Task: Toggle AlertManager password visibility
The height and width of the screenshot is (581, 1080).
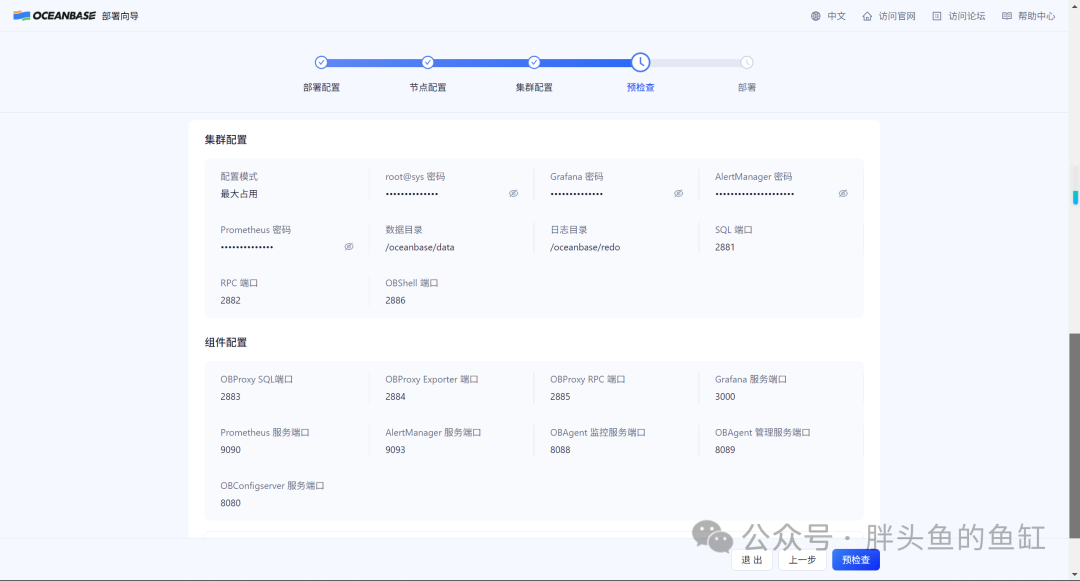Action: tap(843, 193)
